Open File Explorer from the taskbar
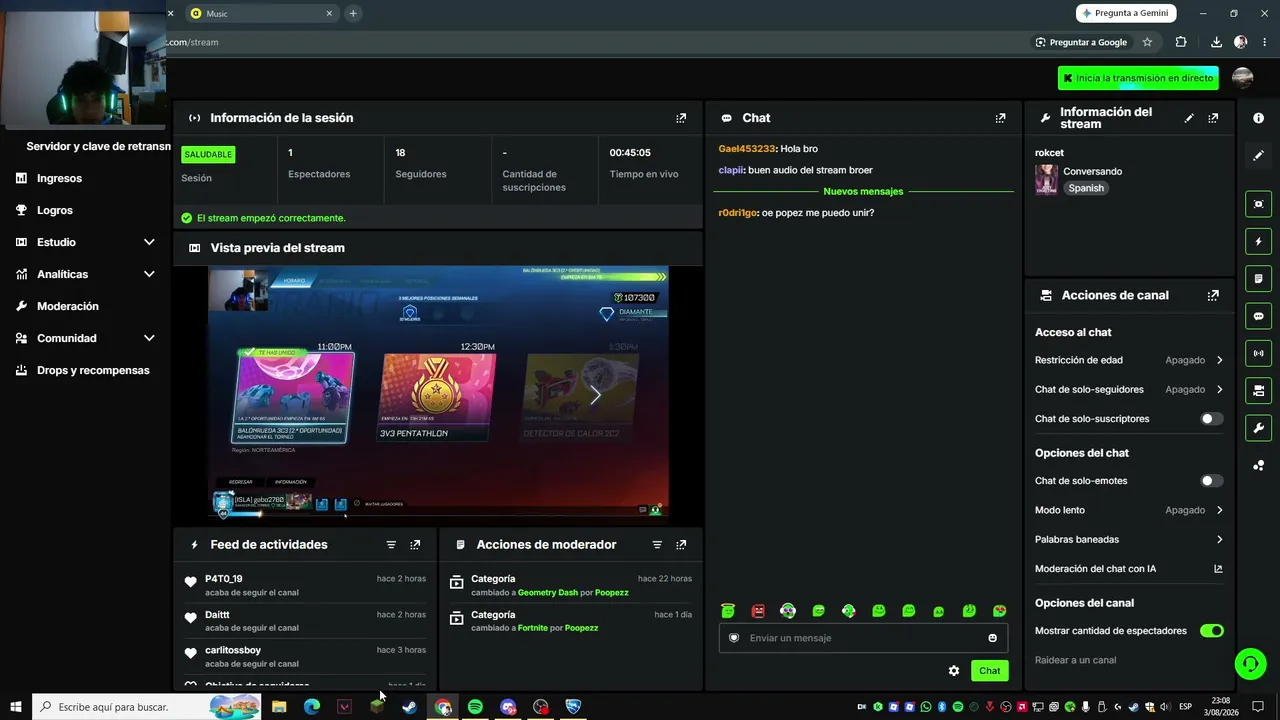This screenshot has height=720, width=1280. pyautogui.click(x=279, y=707)
